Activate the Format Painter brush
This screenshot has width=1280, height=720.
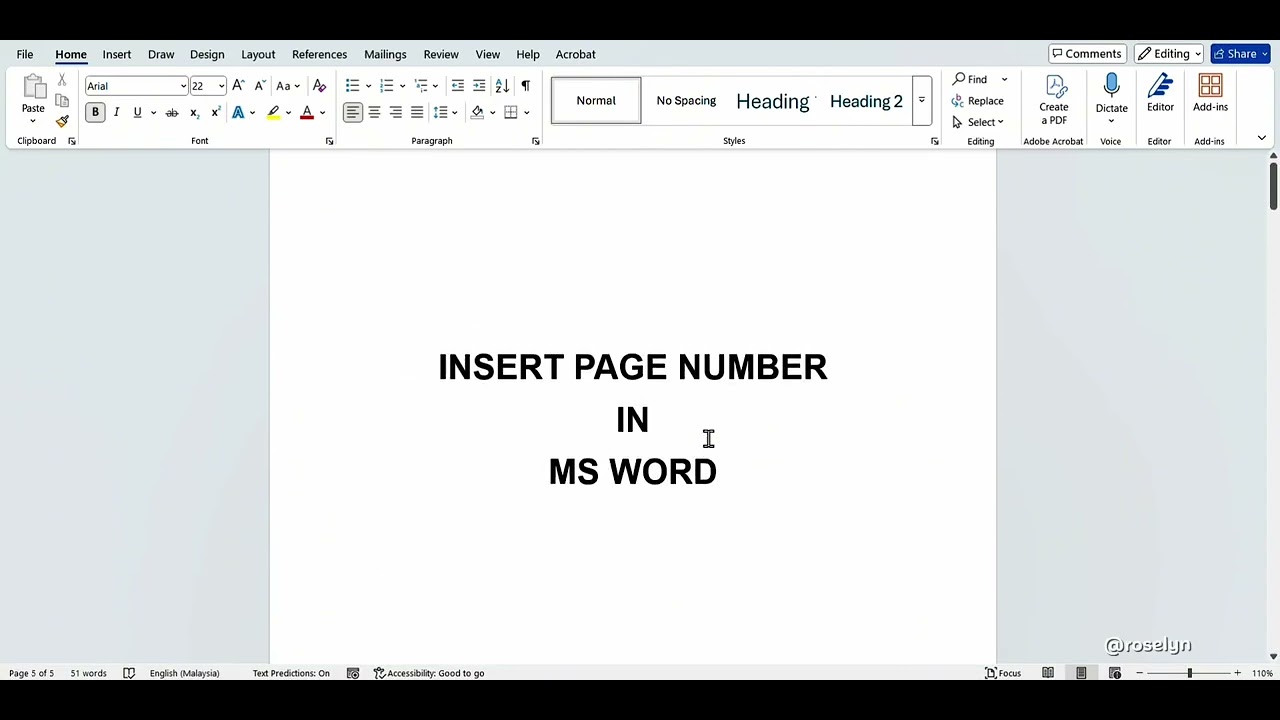(62, 121)
